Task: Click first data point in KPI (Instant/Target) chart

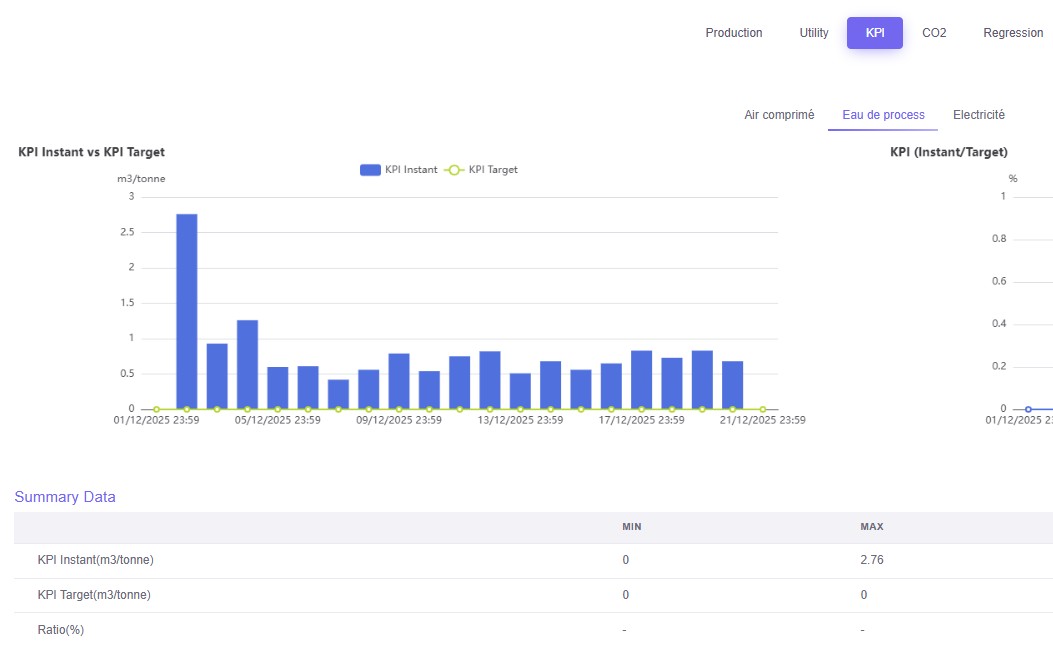Action: 1028,409
